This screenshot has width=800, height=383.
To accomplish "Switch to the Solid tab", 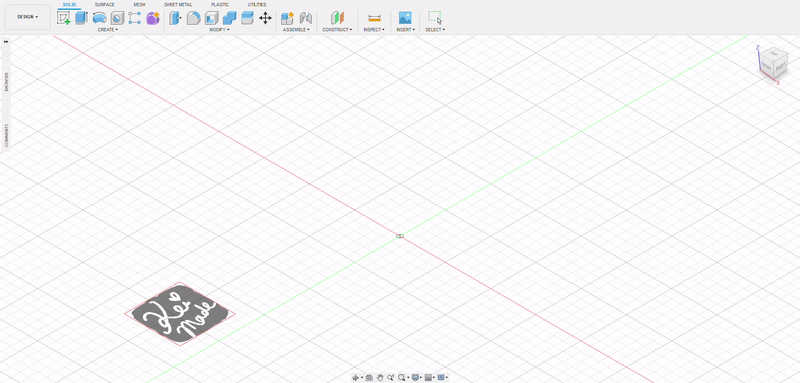I will coord(69,5).
